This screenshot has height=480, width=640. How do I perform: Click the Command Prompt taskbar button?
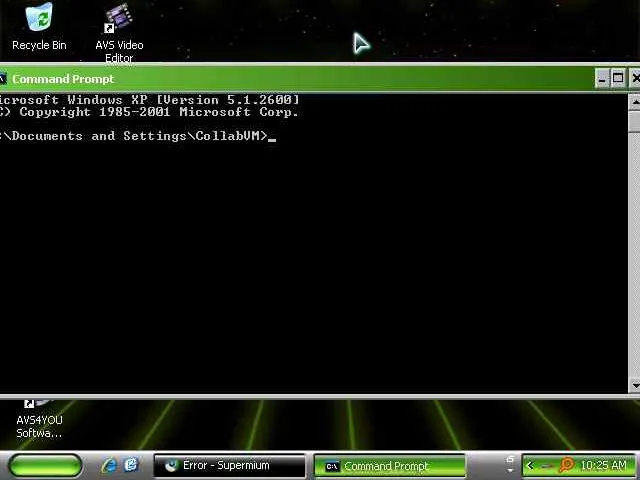pyautogui.click(x=390, y=466)
